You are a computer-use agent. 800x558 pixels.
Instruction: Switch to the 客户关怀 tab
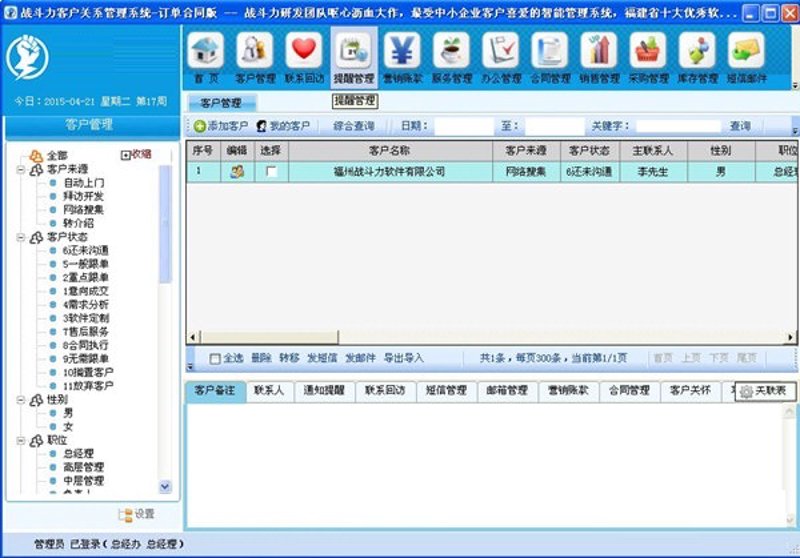[690, 391]
